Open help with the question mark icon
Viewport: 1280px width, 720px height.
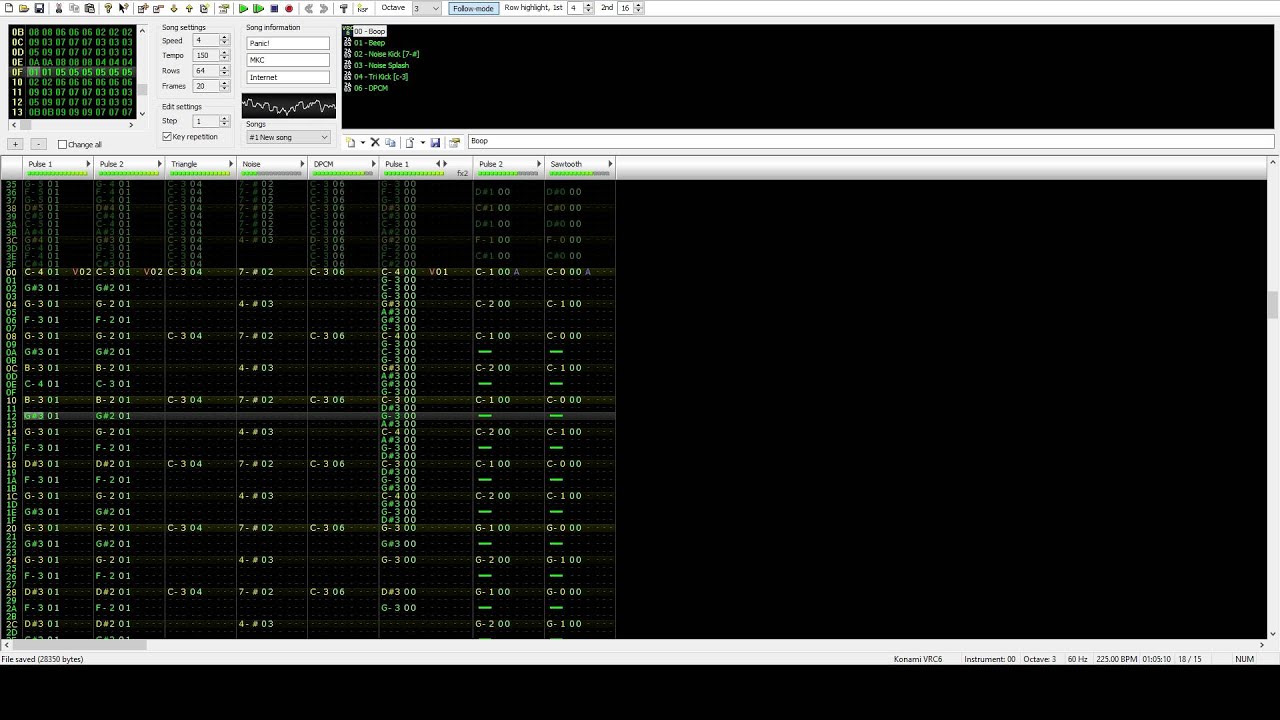point(108,8)
